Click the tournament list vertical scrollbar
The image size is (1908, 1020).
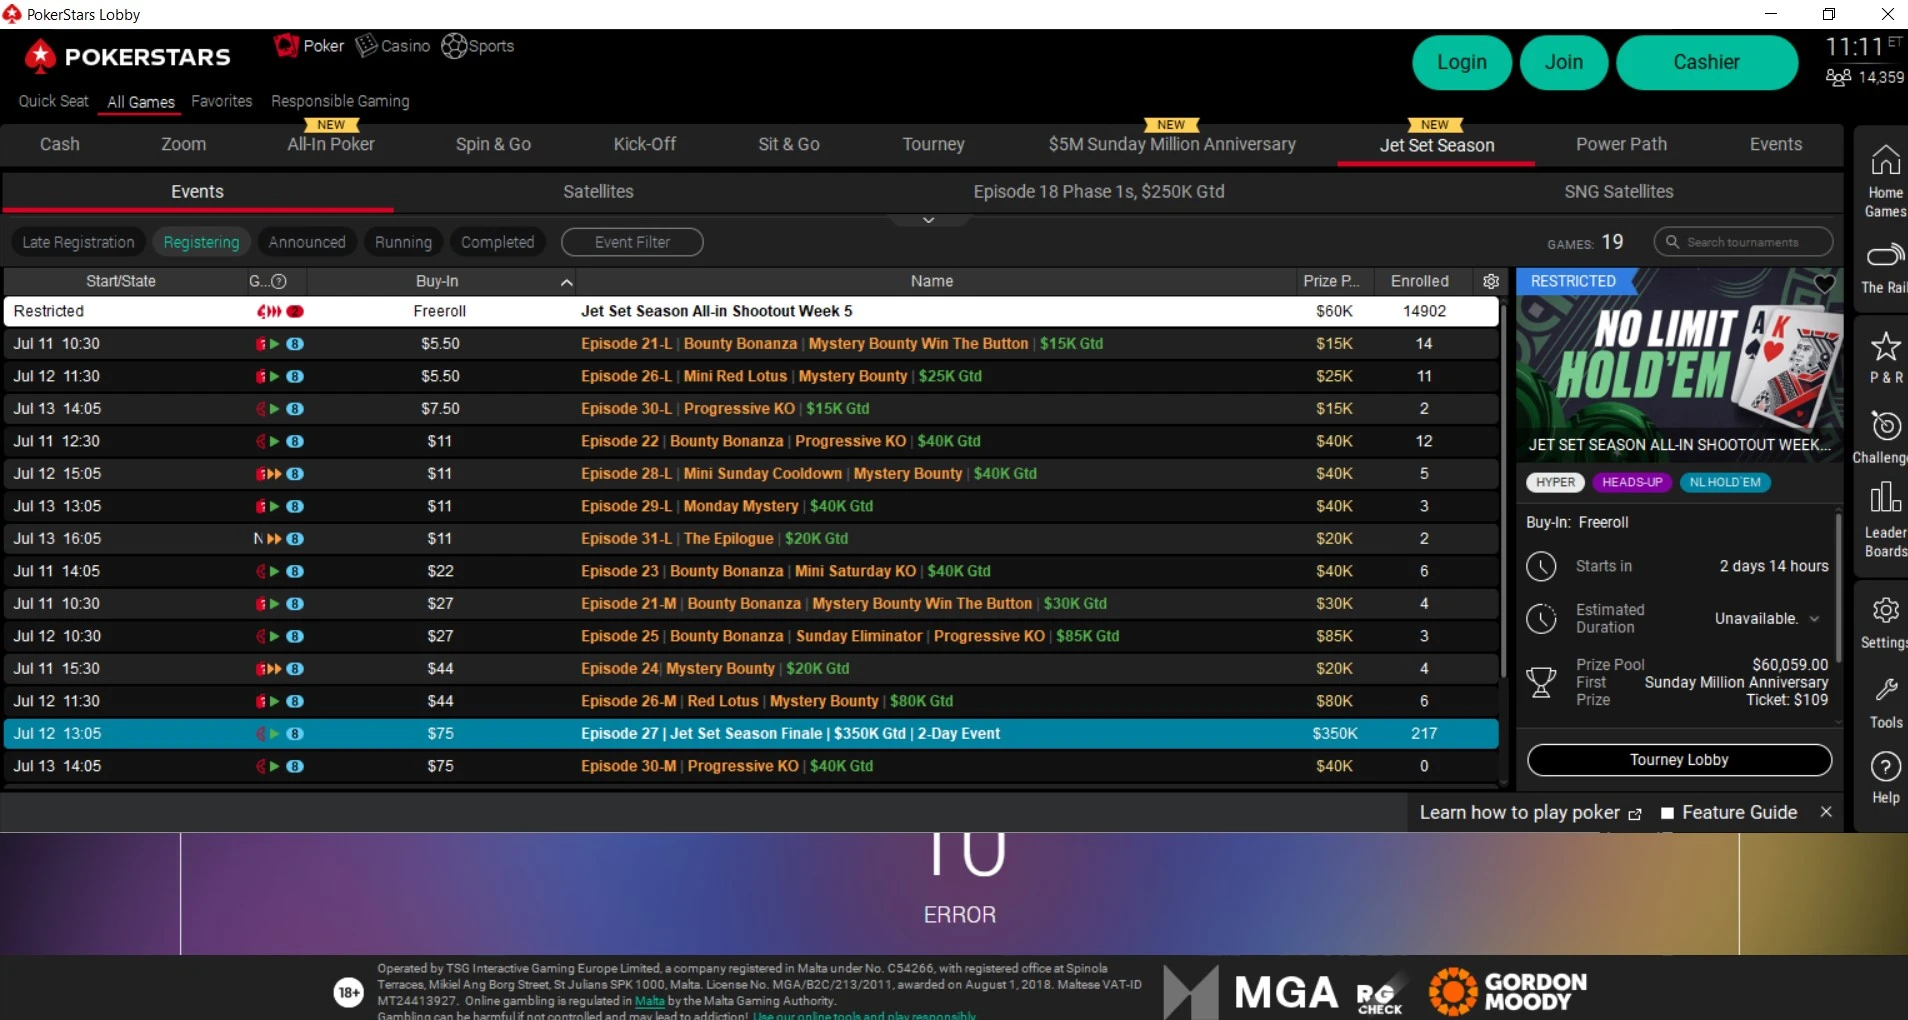point(1503,490)
